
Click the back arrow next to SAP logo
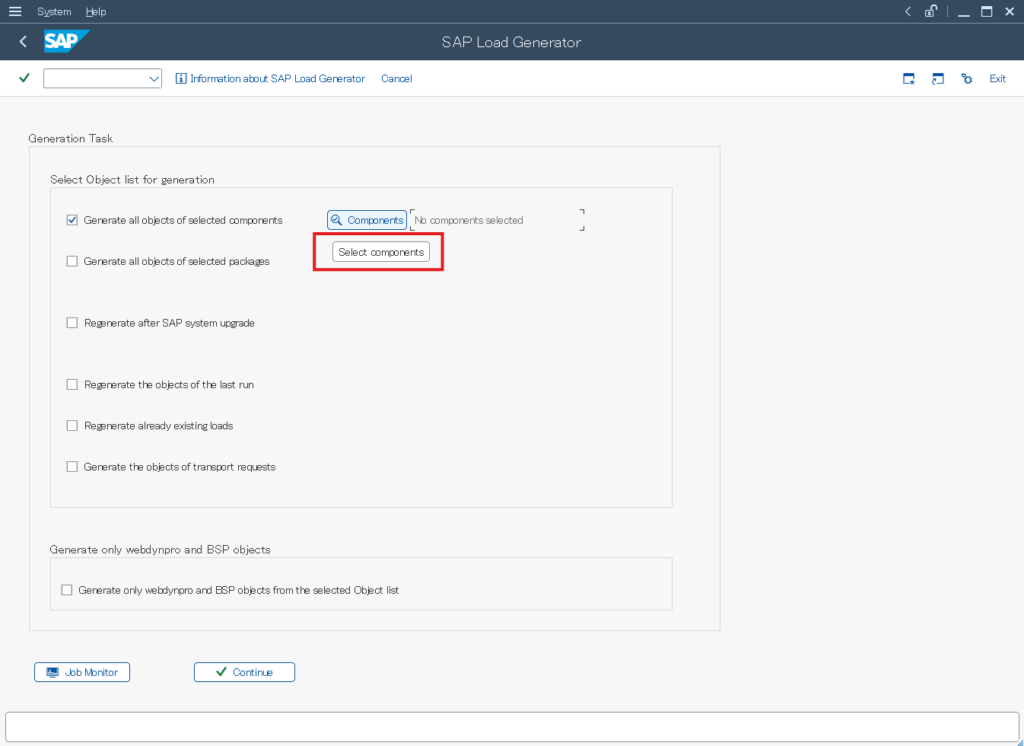point(22,42)
